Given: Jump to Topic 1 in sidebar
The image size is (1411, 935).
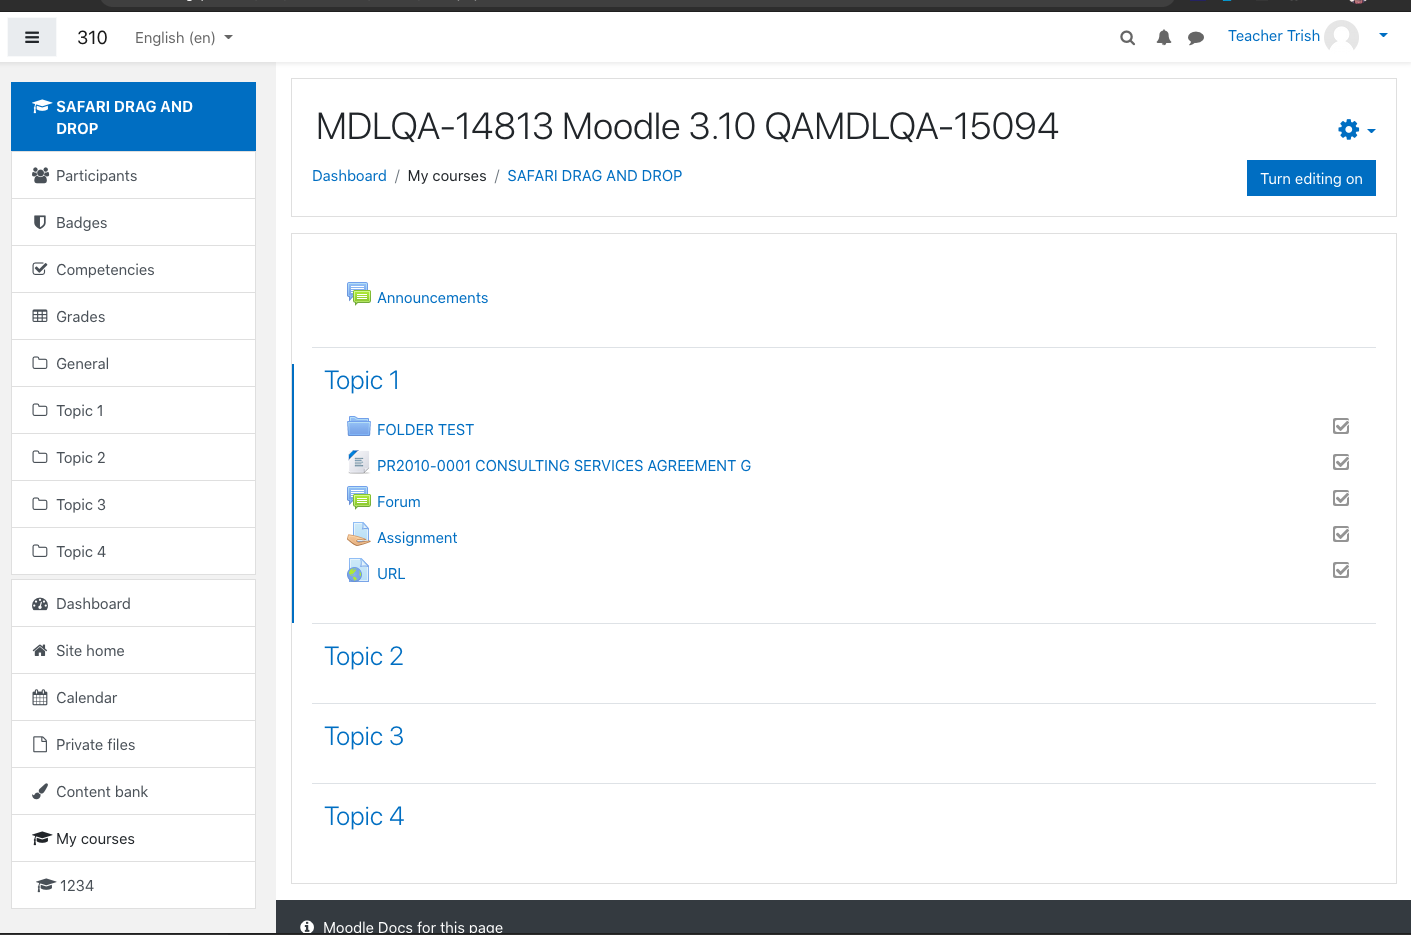Looking at the screenshot, I should [133, 410].
